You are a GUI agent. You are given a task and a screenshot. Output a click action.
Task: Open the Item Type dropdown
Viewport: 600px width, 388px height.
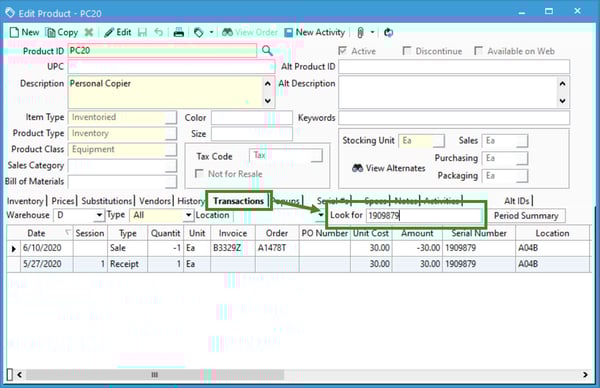171,117
